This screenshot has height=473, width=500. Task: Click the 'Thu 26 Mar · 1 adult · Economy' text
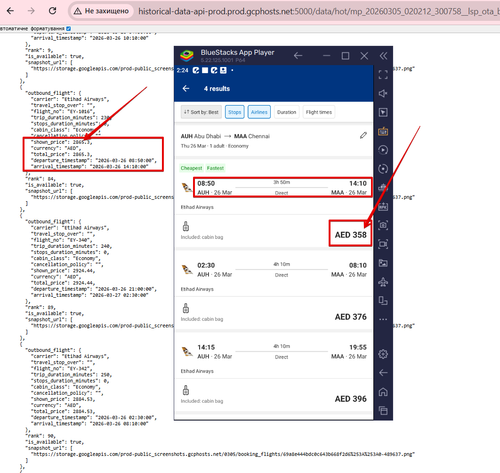(215, 146)
